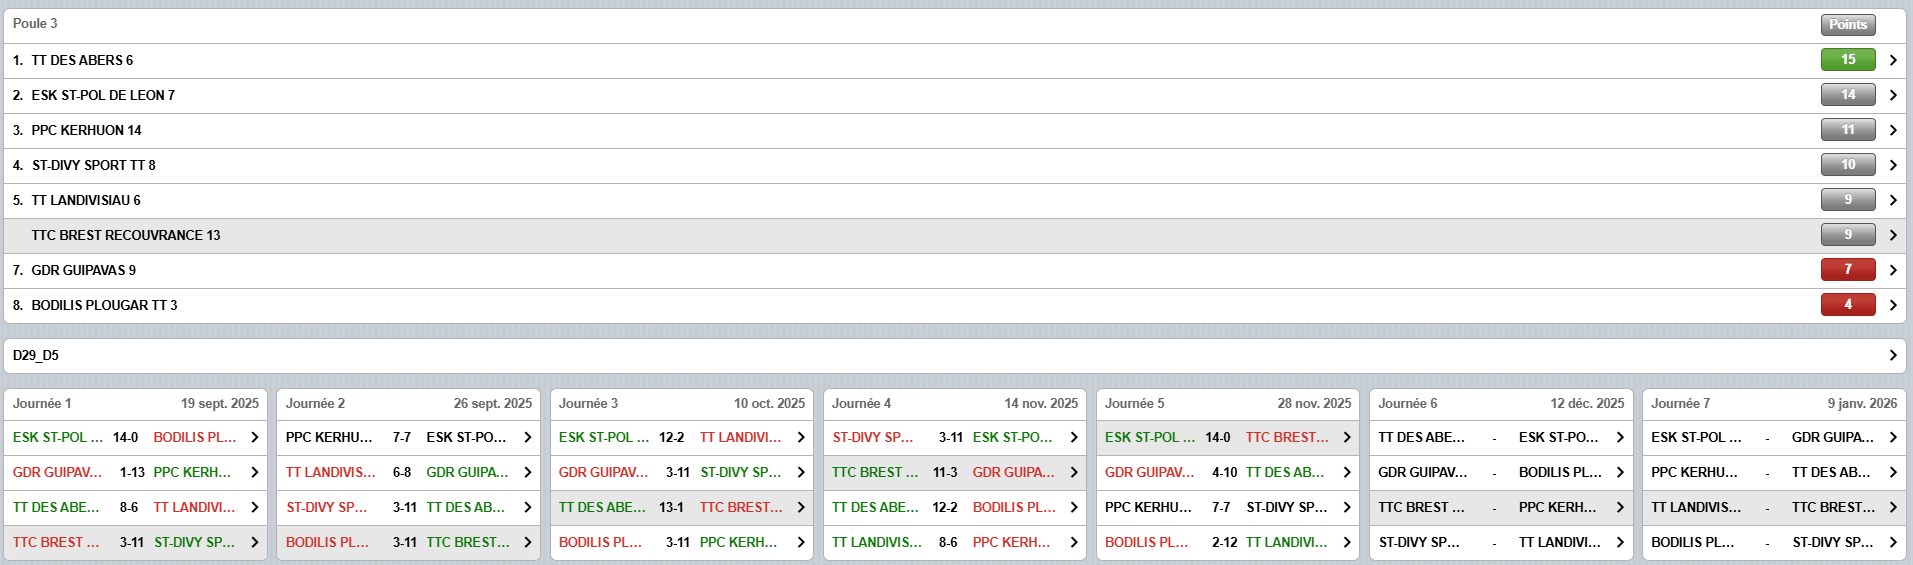This screenshot has height=565, width=1913.
Task: Open chevron arrow on ESK ST-POL DE LEON 7 row
Action: coord(1893,95)
